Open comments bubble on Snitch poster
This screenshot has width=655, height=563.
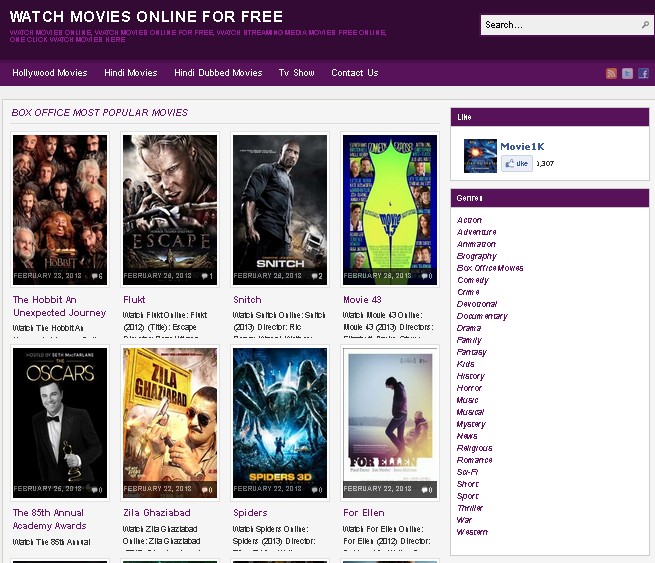(317, 276)
